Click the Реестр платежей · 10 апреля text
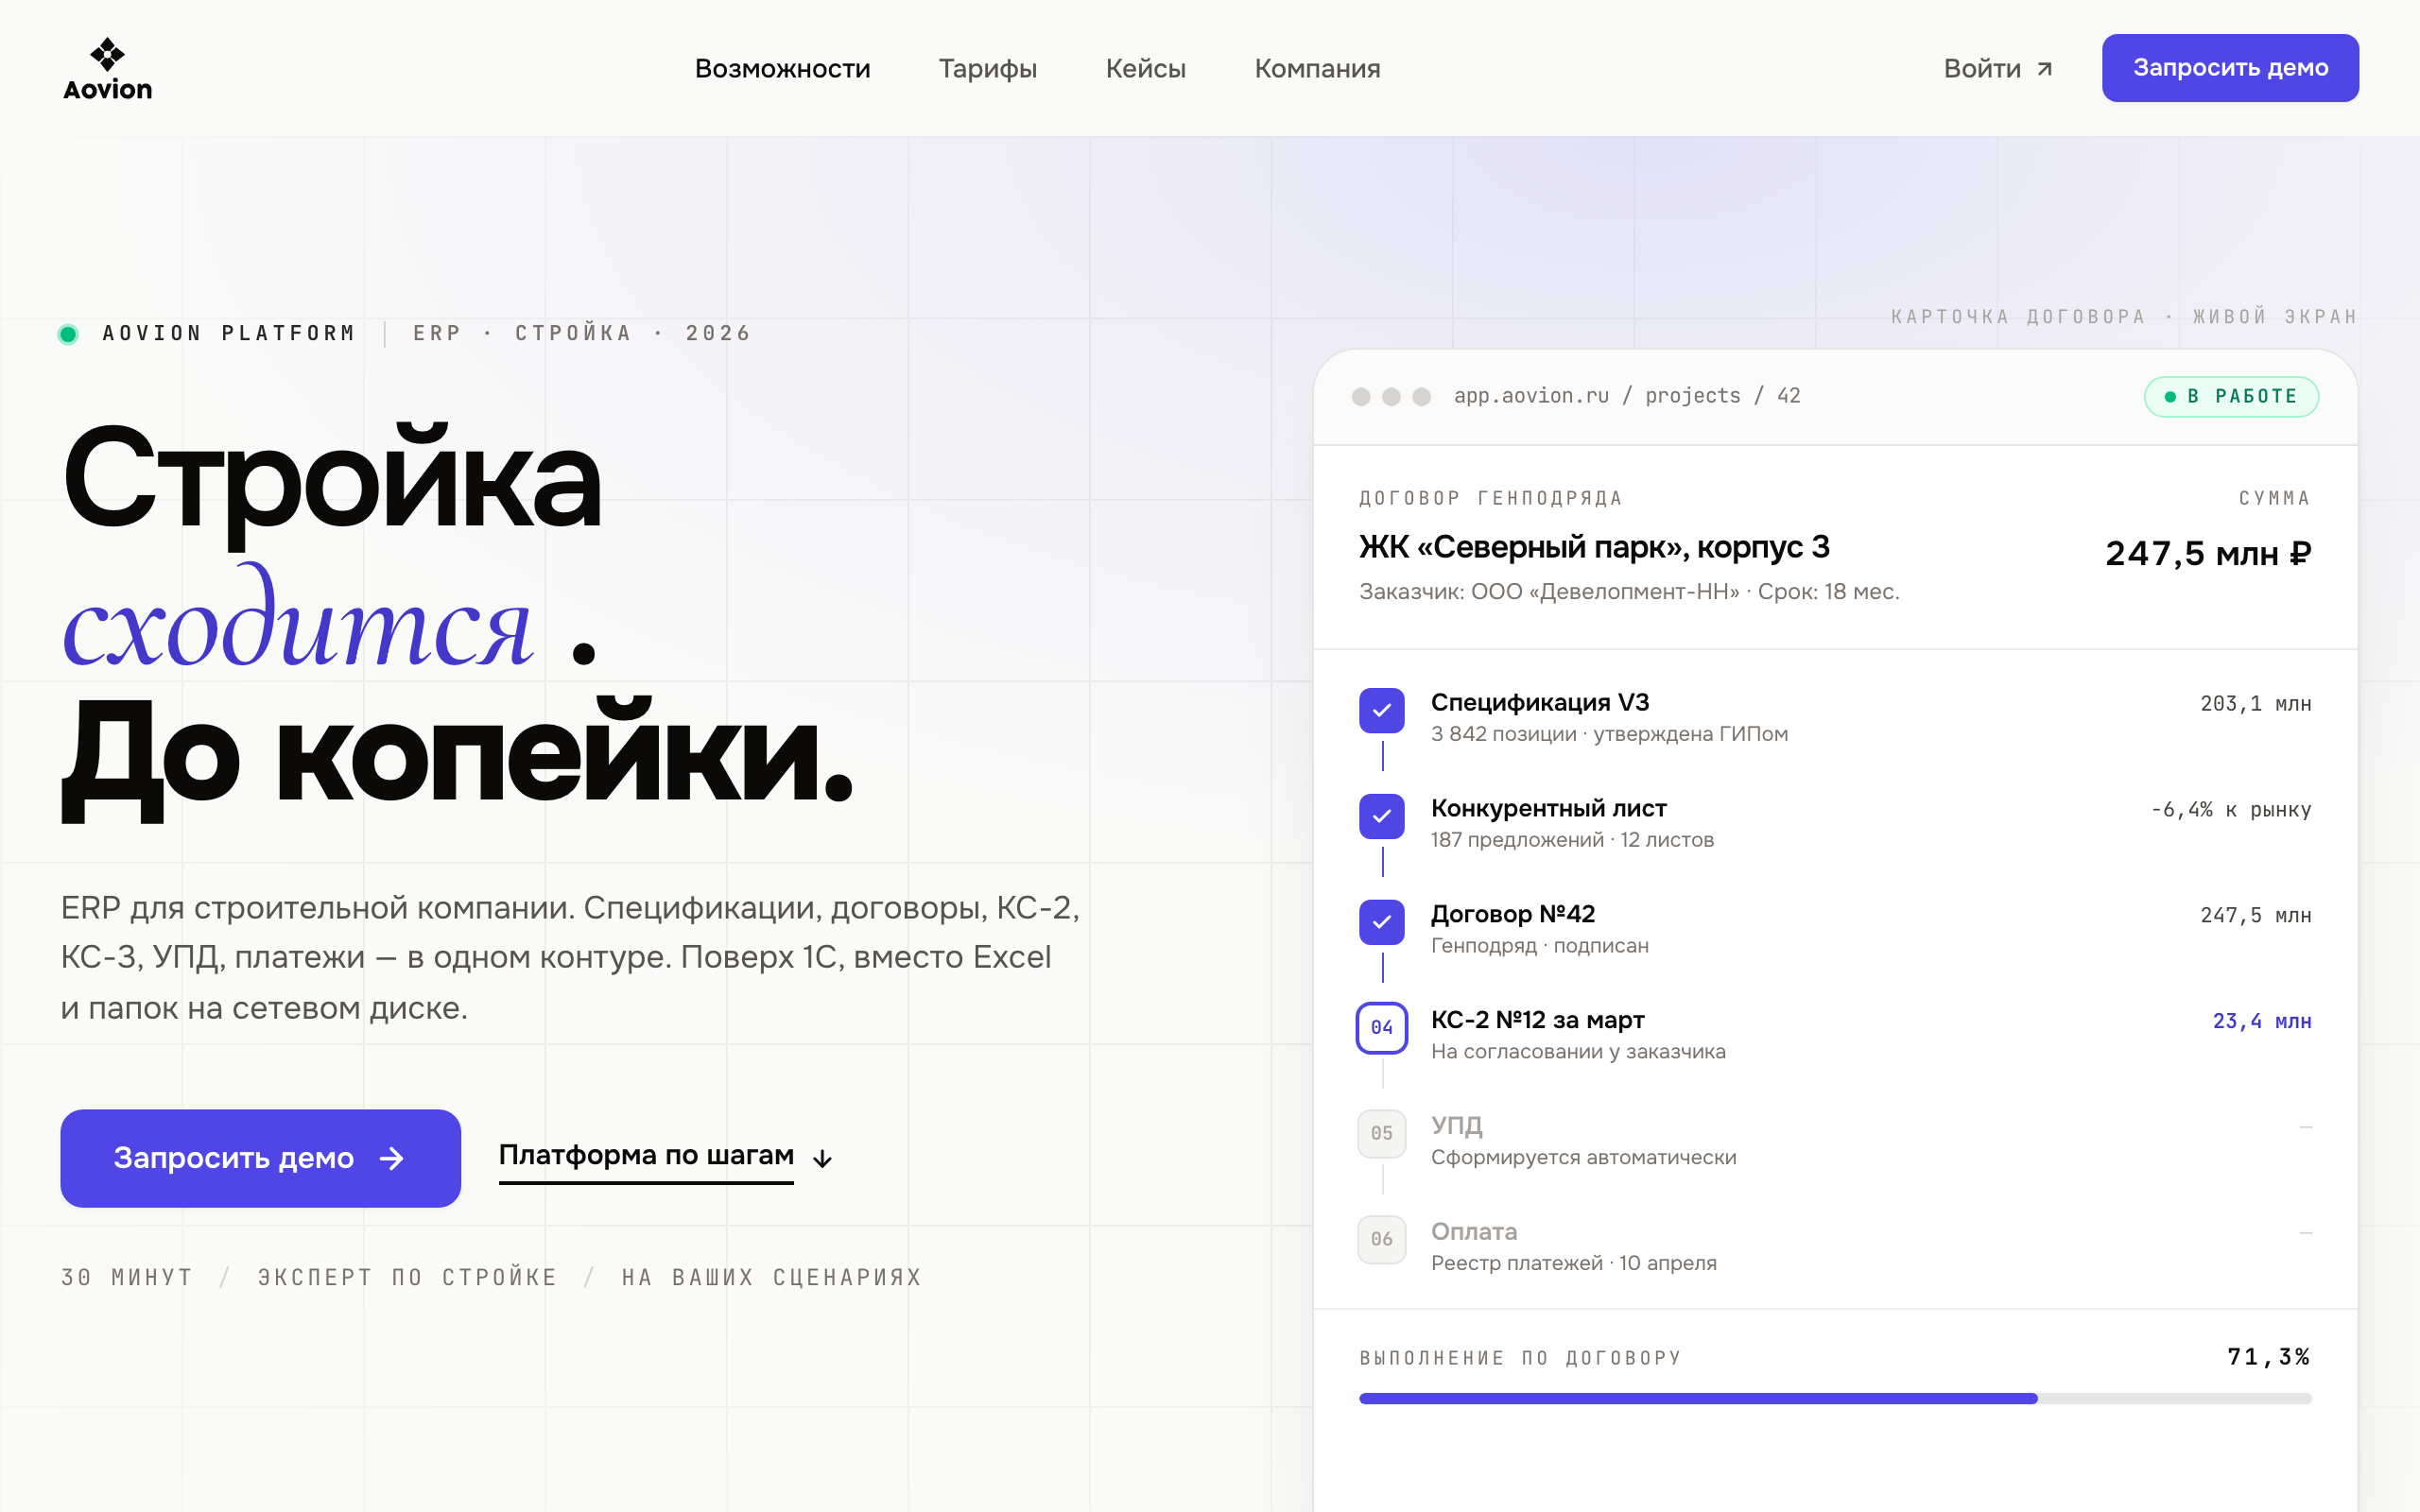 (1574, 1263)
